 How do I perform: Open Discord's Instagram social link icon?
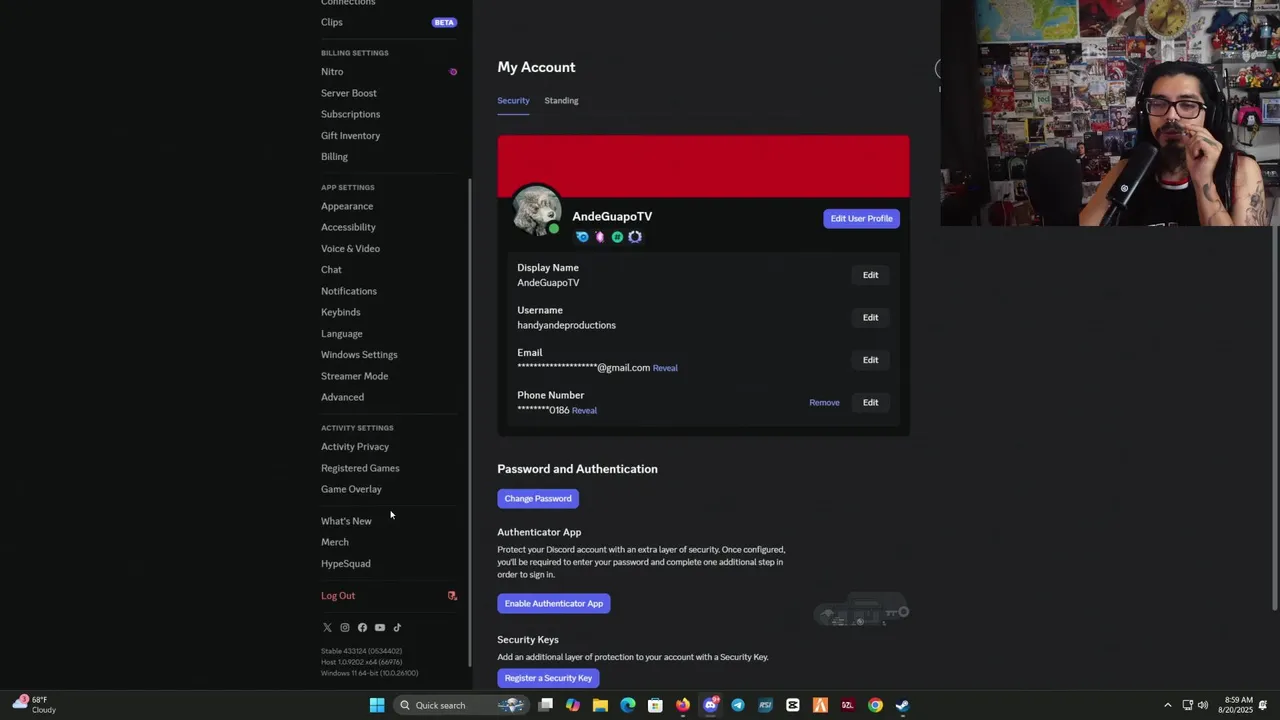[345, 628]
